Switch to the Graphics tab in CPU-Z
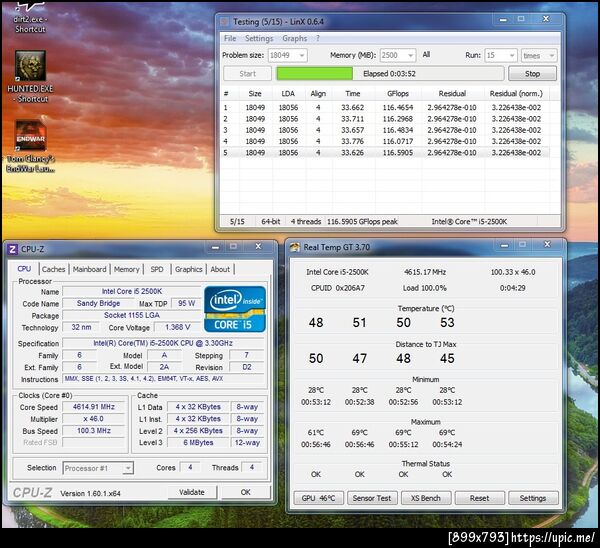600x548 pixels. (189, 269)
